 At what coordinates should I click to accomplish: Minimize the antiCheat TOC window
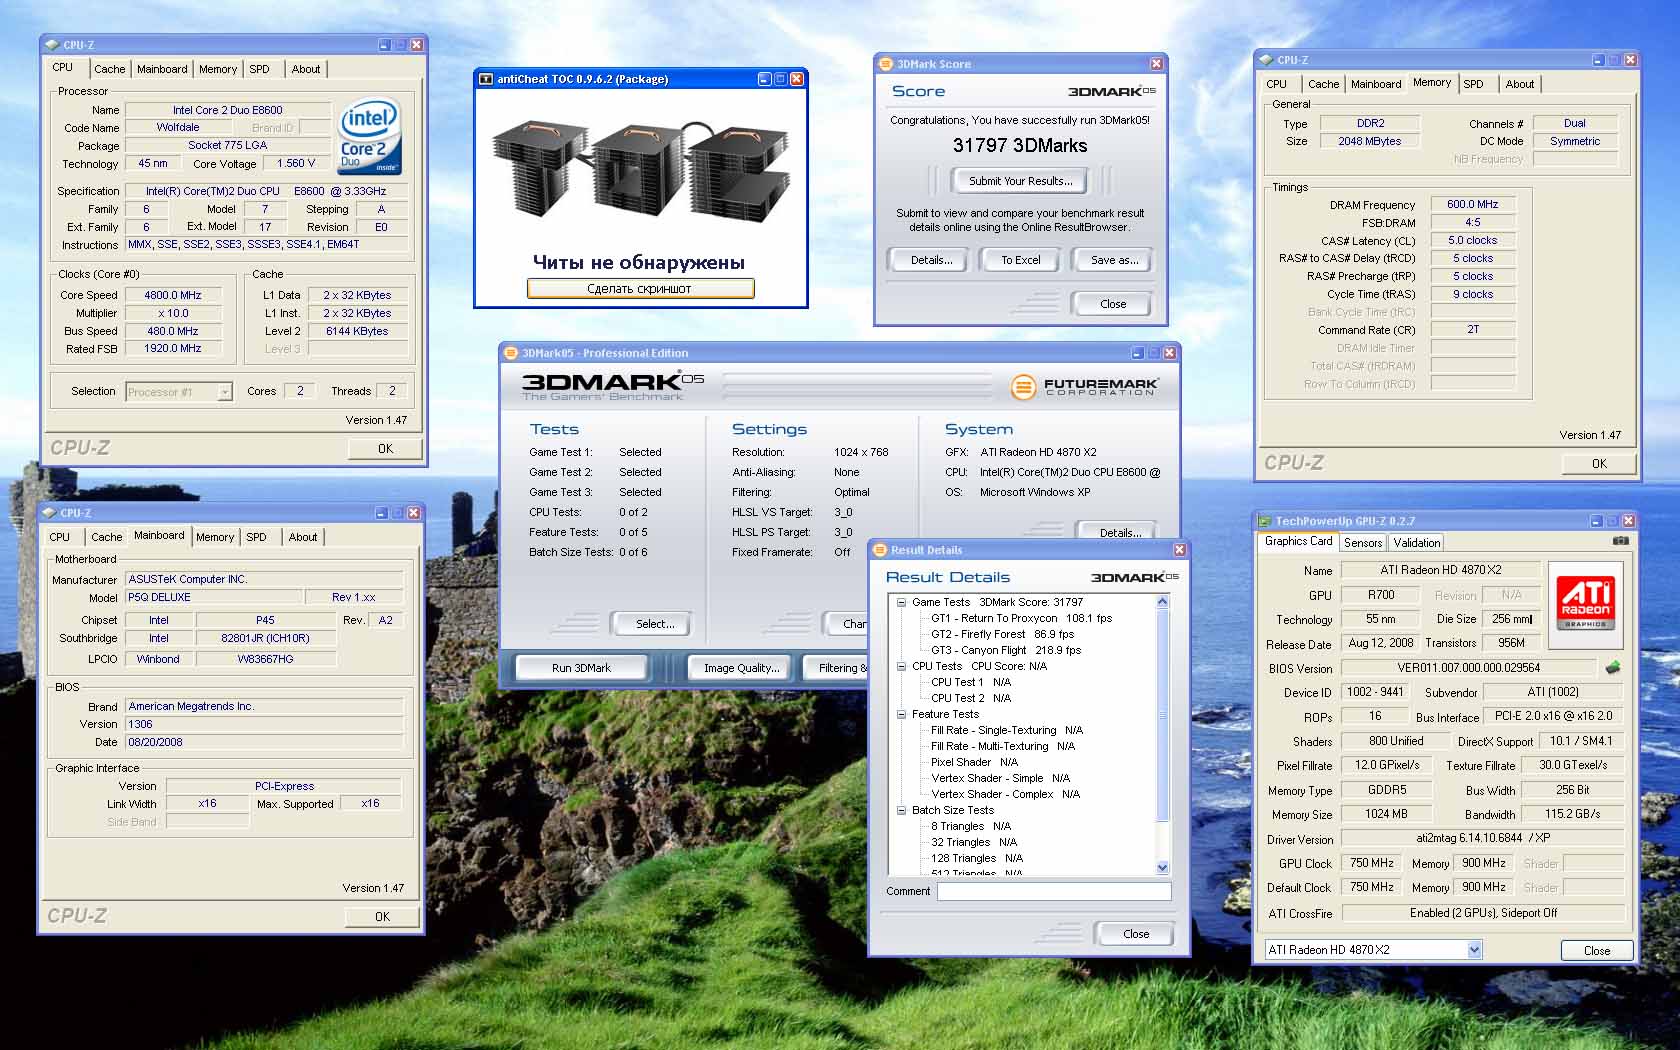click(764, 79)
